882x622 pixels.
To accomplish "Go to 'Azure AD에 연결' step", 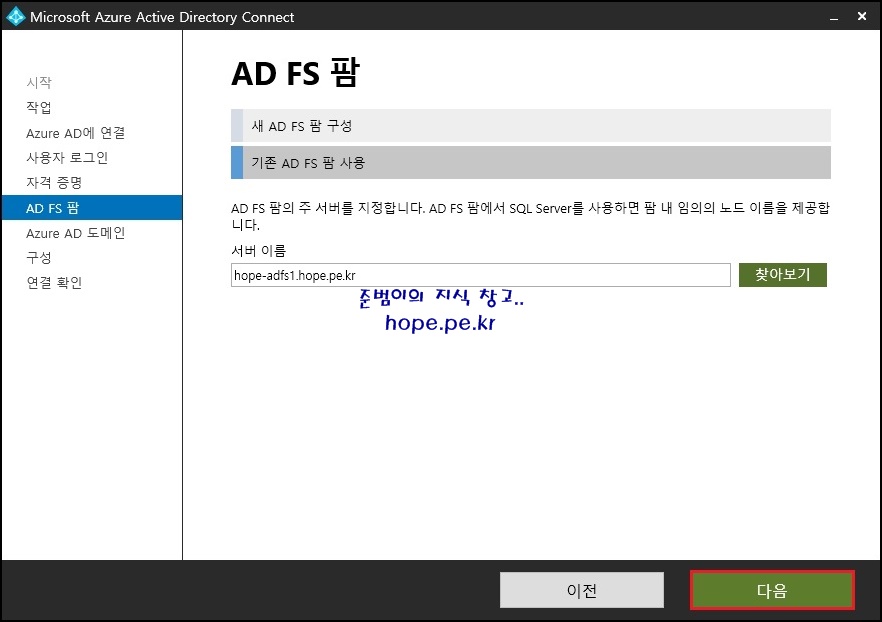I will coord(75,133).
